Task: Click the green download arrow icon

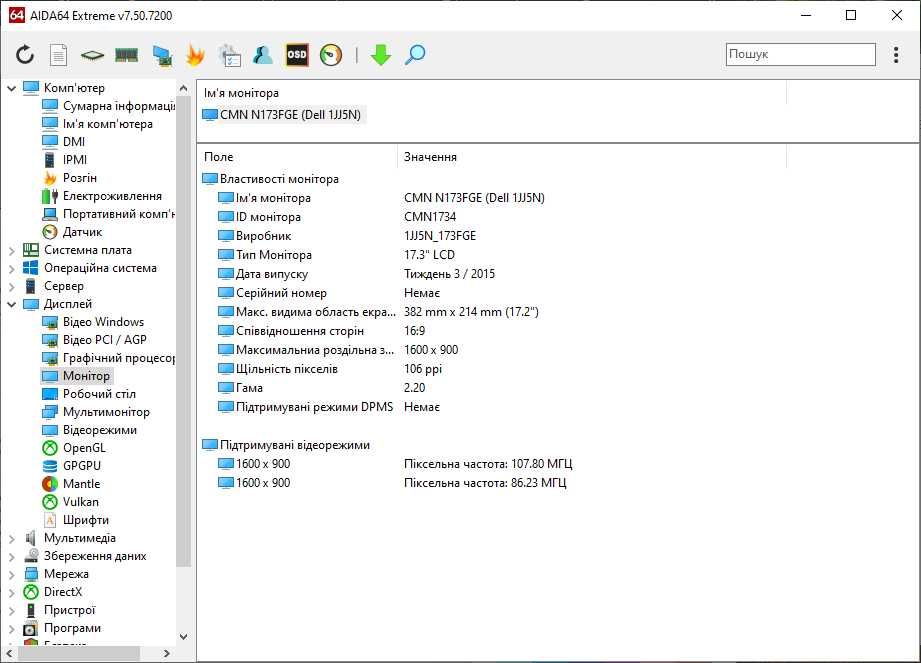Action: 381,55
